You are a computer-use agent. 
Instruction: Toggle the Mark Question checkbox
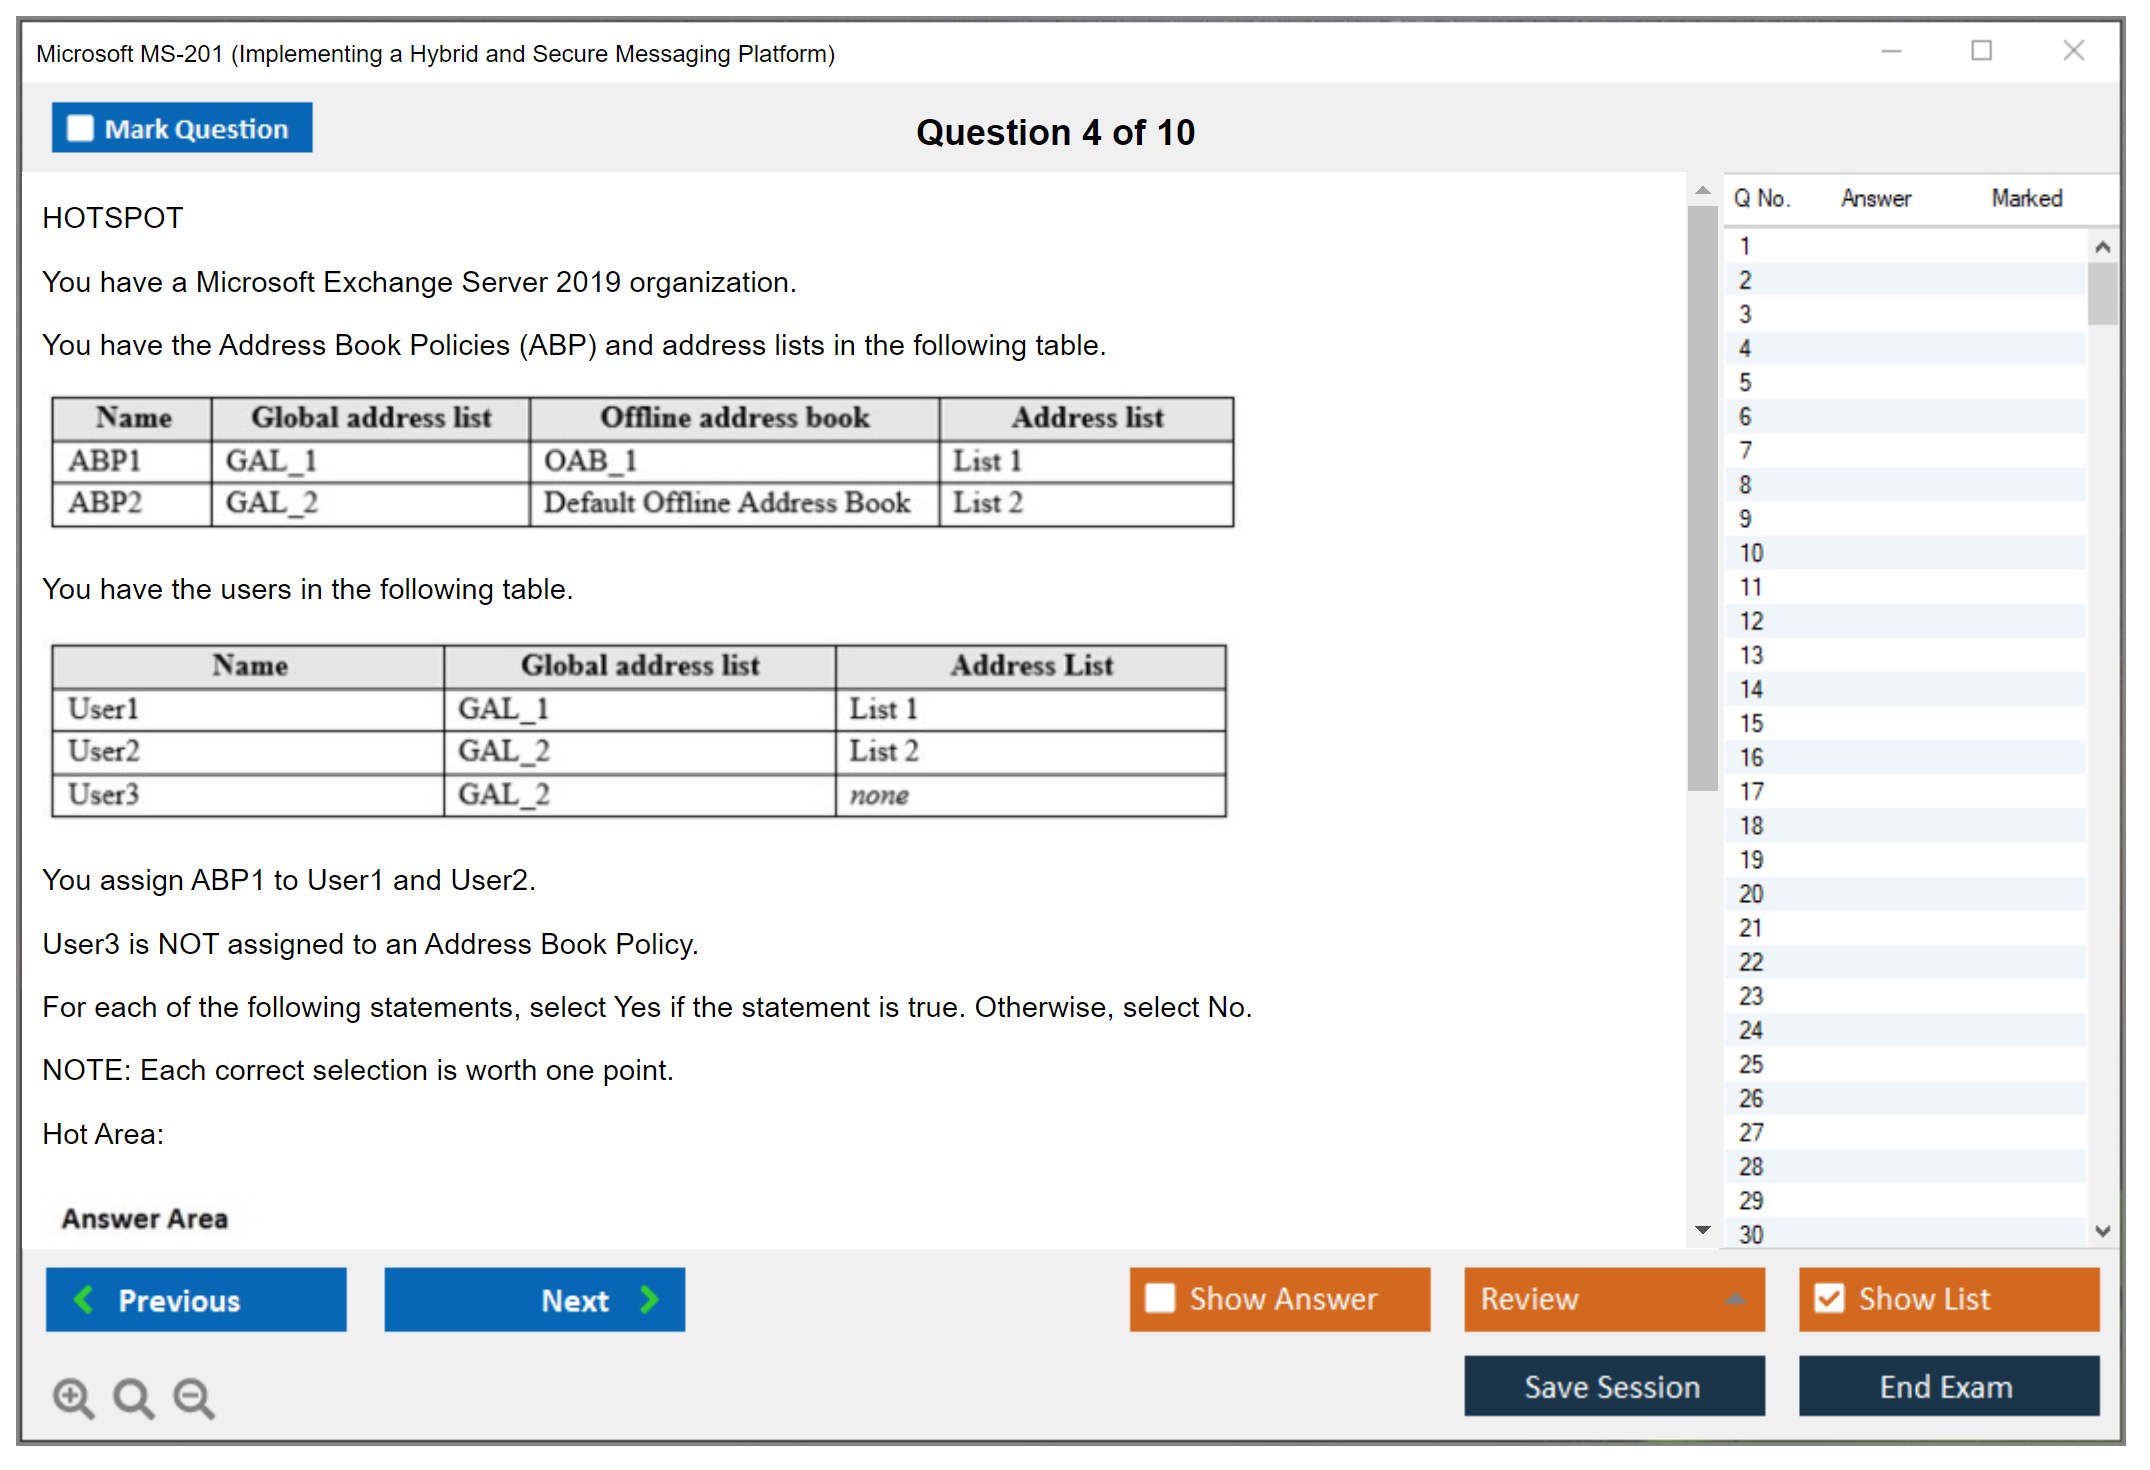tap(80, 128)
